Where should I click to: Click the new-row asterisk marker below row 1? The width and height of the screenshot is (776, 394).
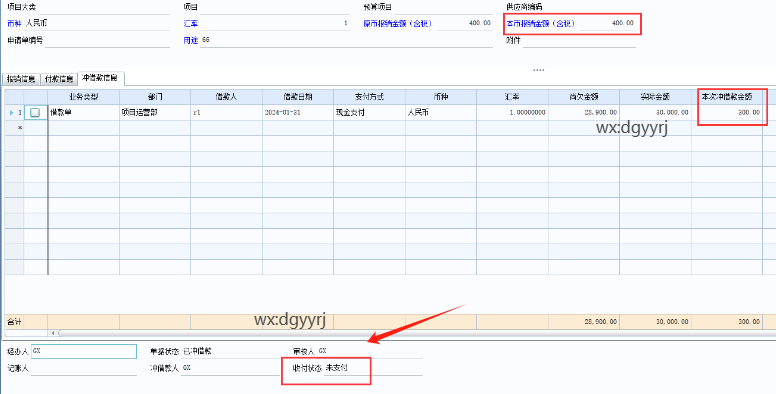[x=20, y=128]
